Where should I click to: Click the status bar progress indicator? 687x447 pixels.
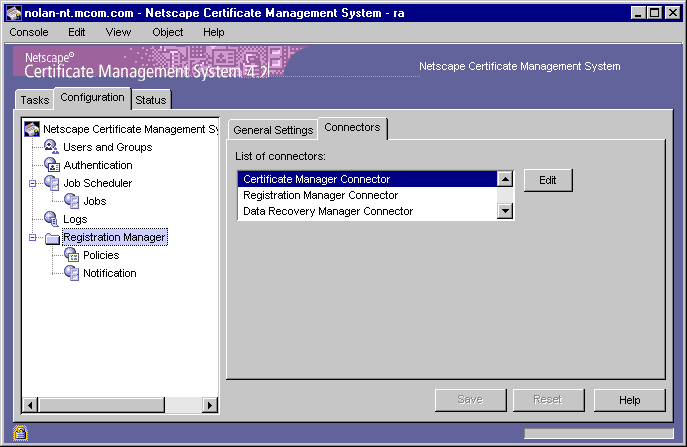pos(598,433)
